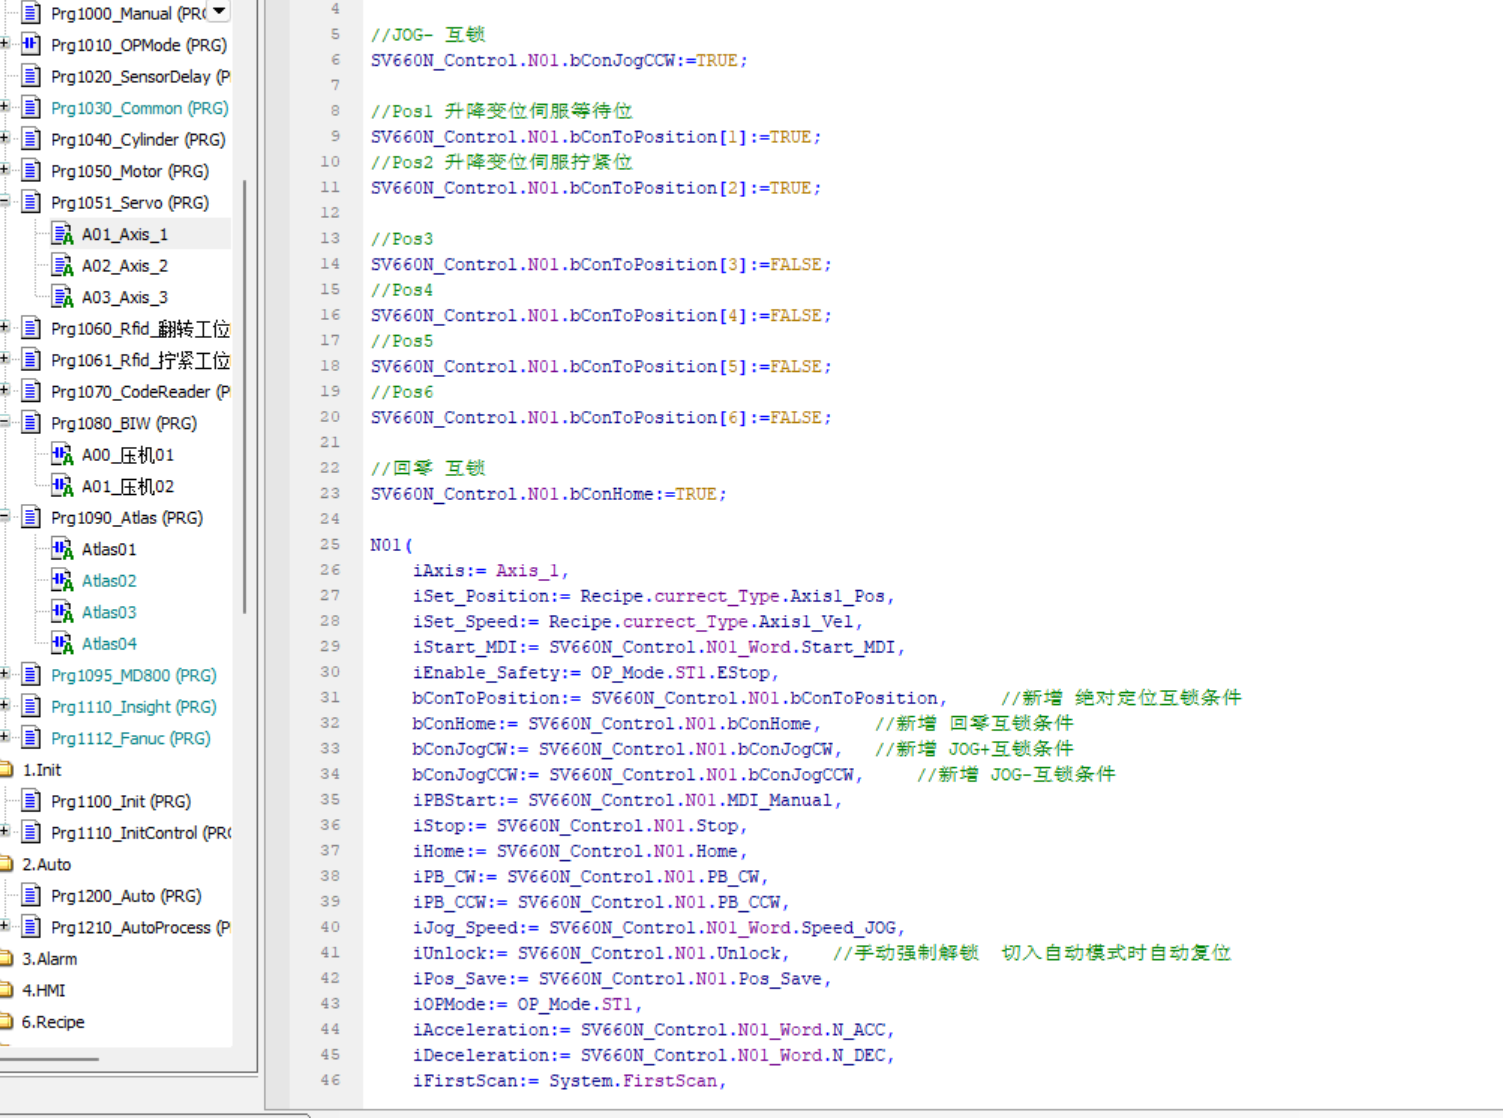Click the iEnable_Safety parameter line

(595, 672)
